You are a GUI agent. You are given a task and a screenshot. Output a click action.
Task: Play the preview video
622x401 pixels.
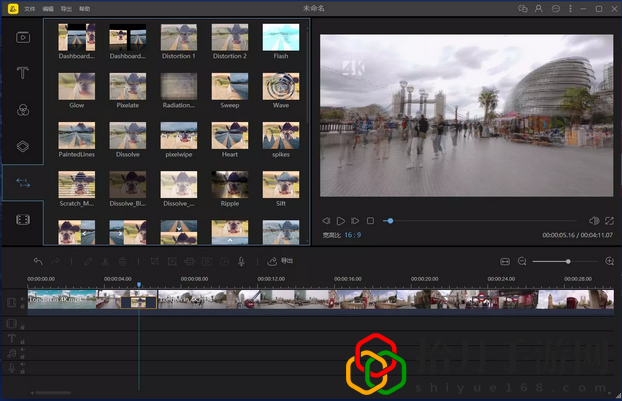tap(341, 221)
